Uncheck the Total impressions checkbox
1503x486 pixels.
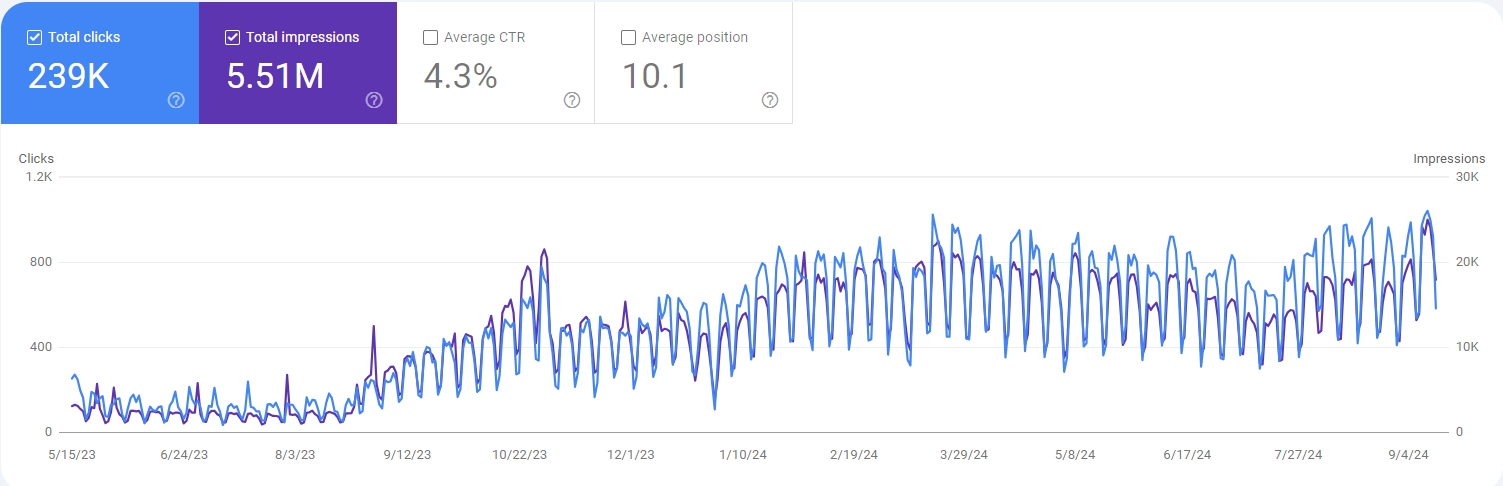point(233,38)
